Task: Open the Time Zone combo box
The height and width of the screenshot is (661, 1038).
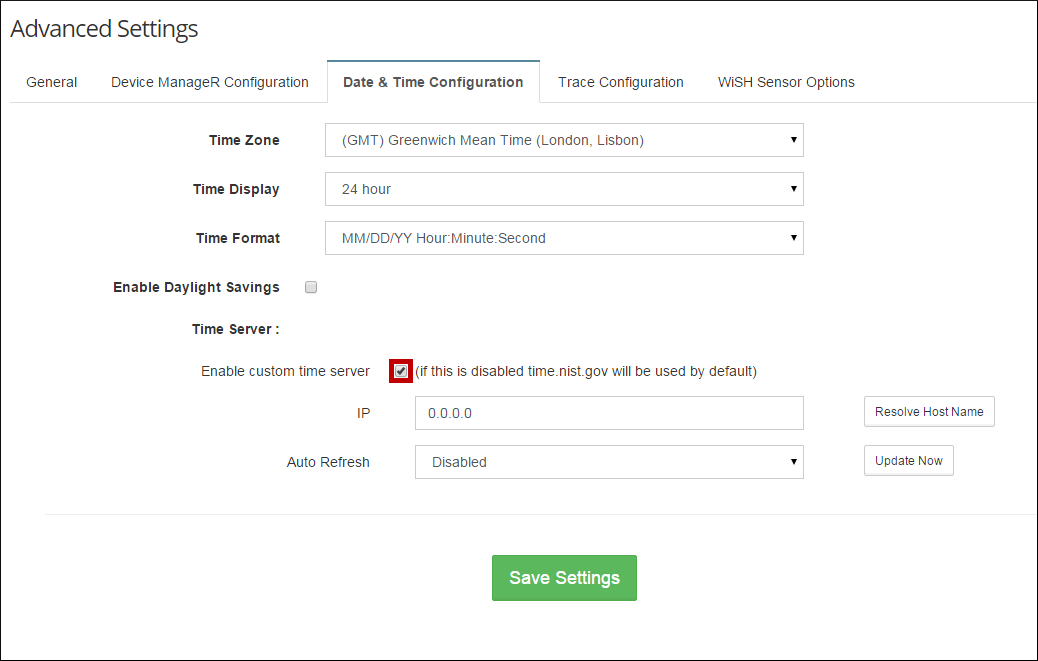Action: (x=564, y=140)
